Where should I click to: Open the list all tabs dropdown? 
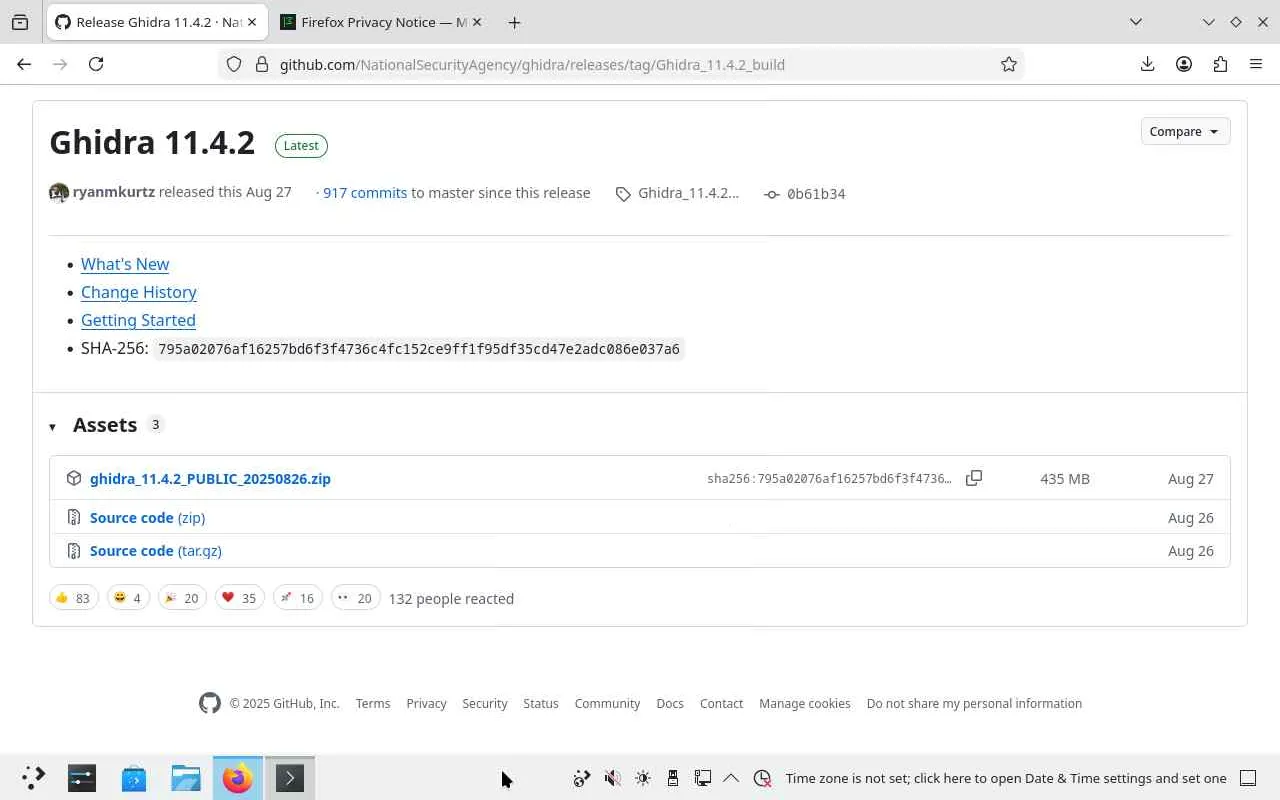pos(1136,22)
